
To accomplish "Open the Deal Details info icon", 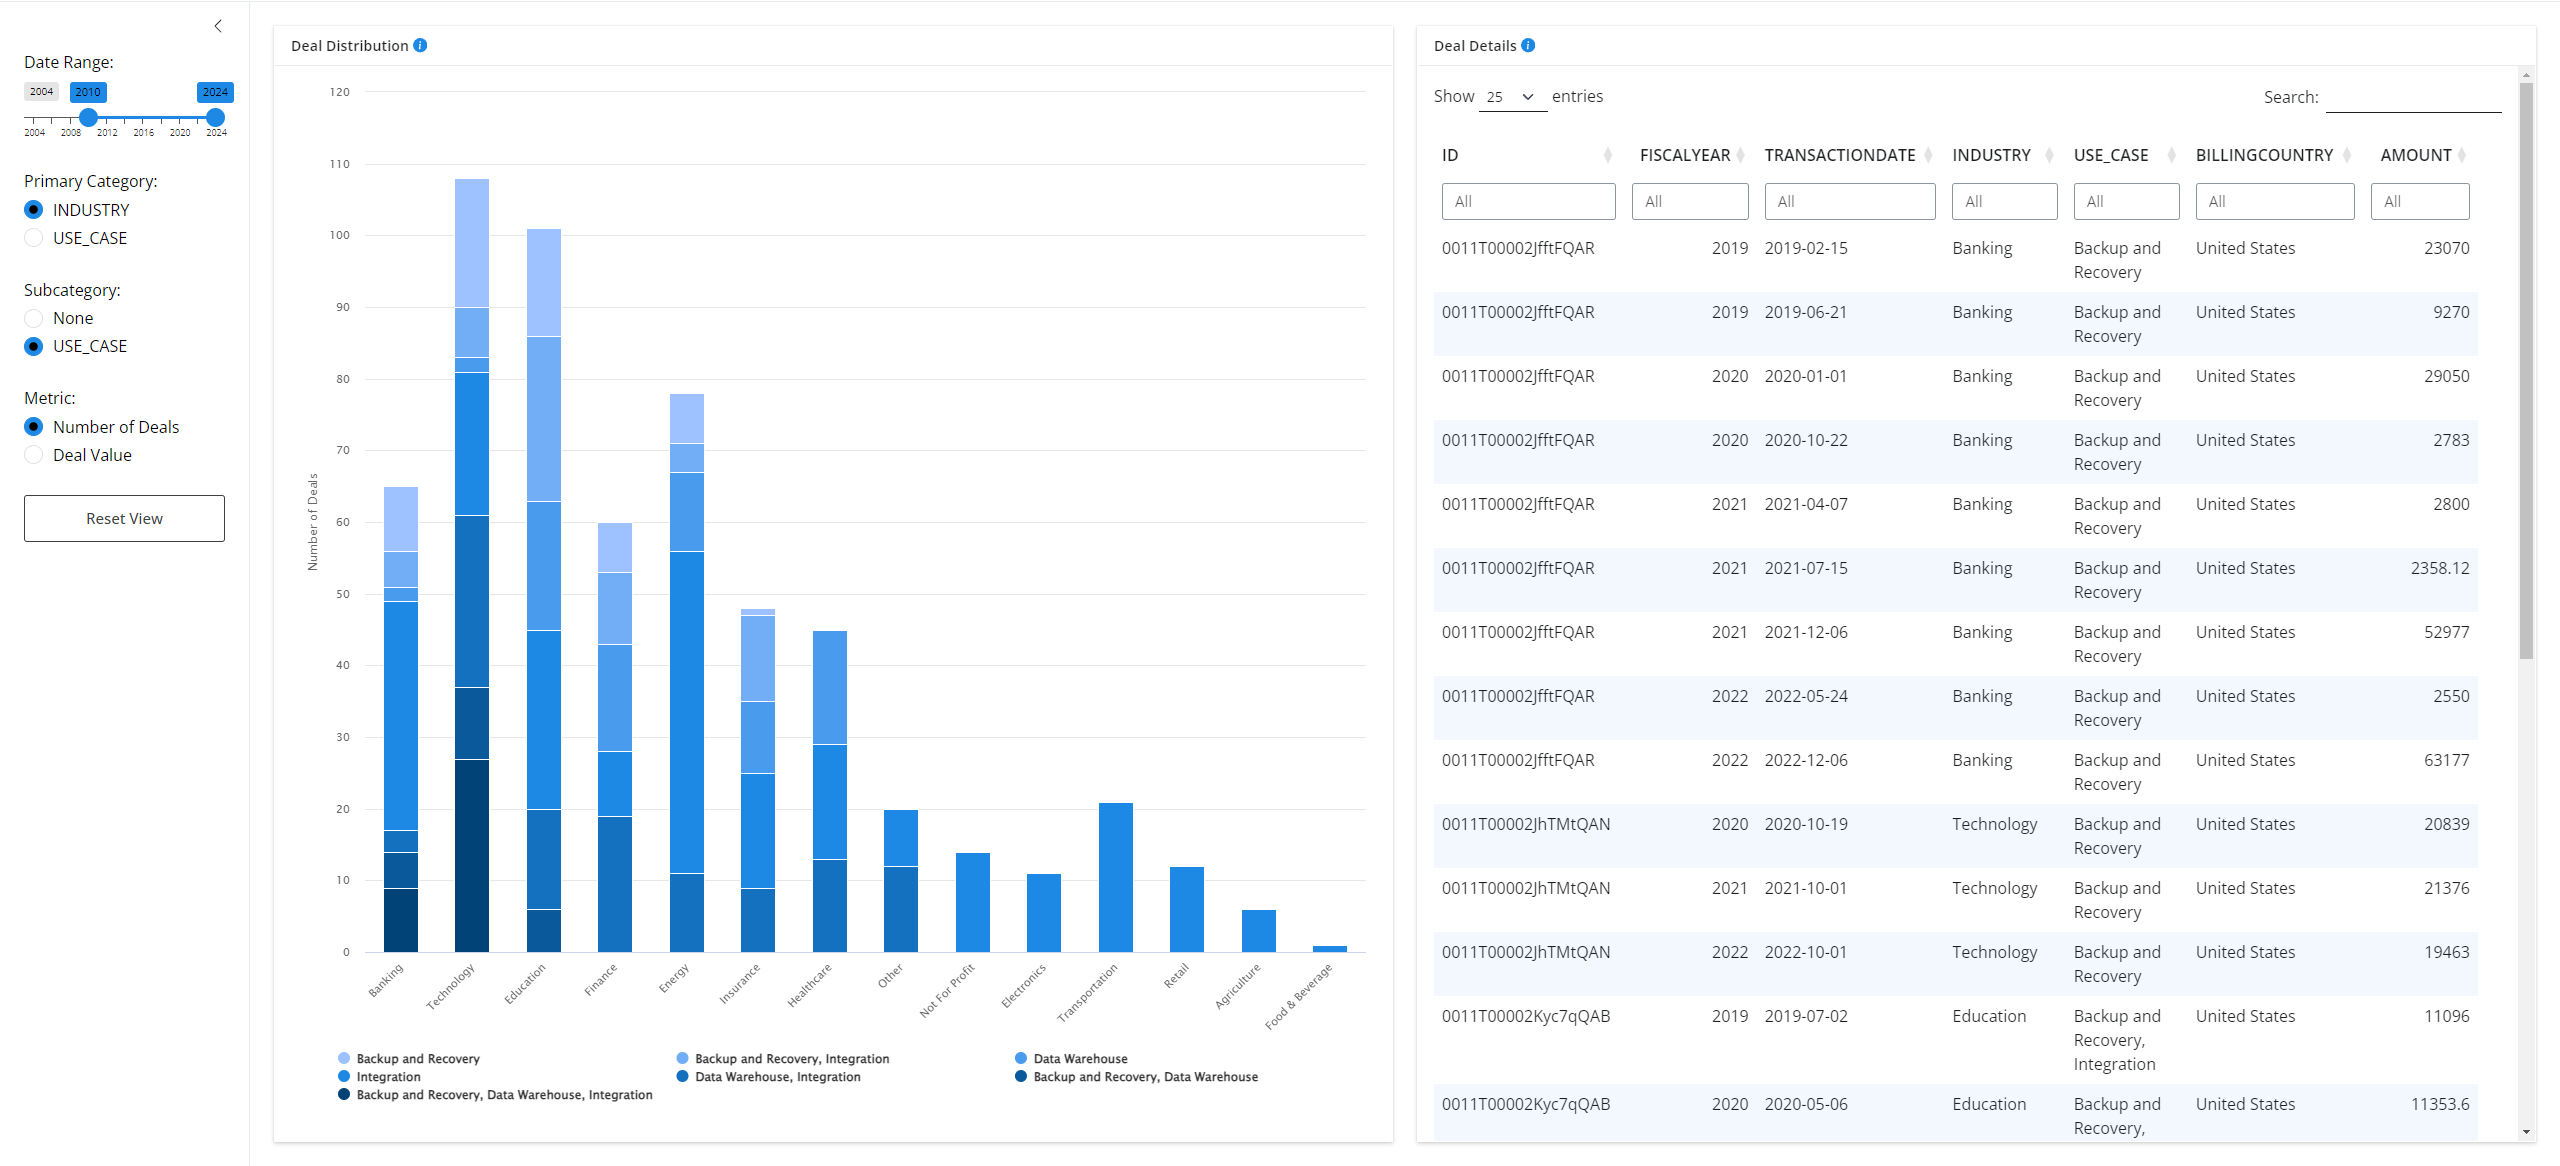I will point(1528,45).
